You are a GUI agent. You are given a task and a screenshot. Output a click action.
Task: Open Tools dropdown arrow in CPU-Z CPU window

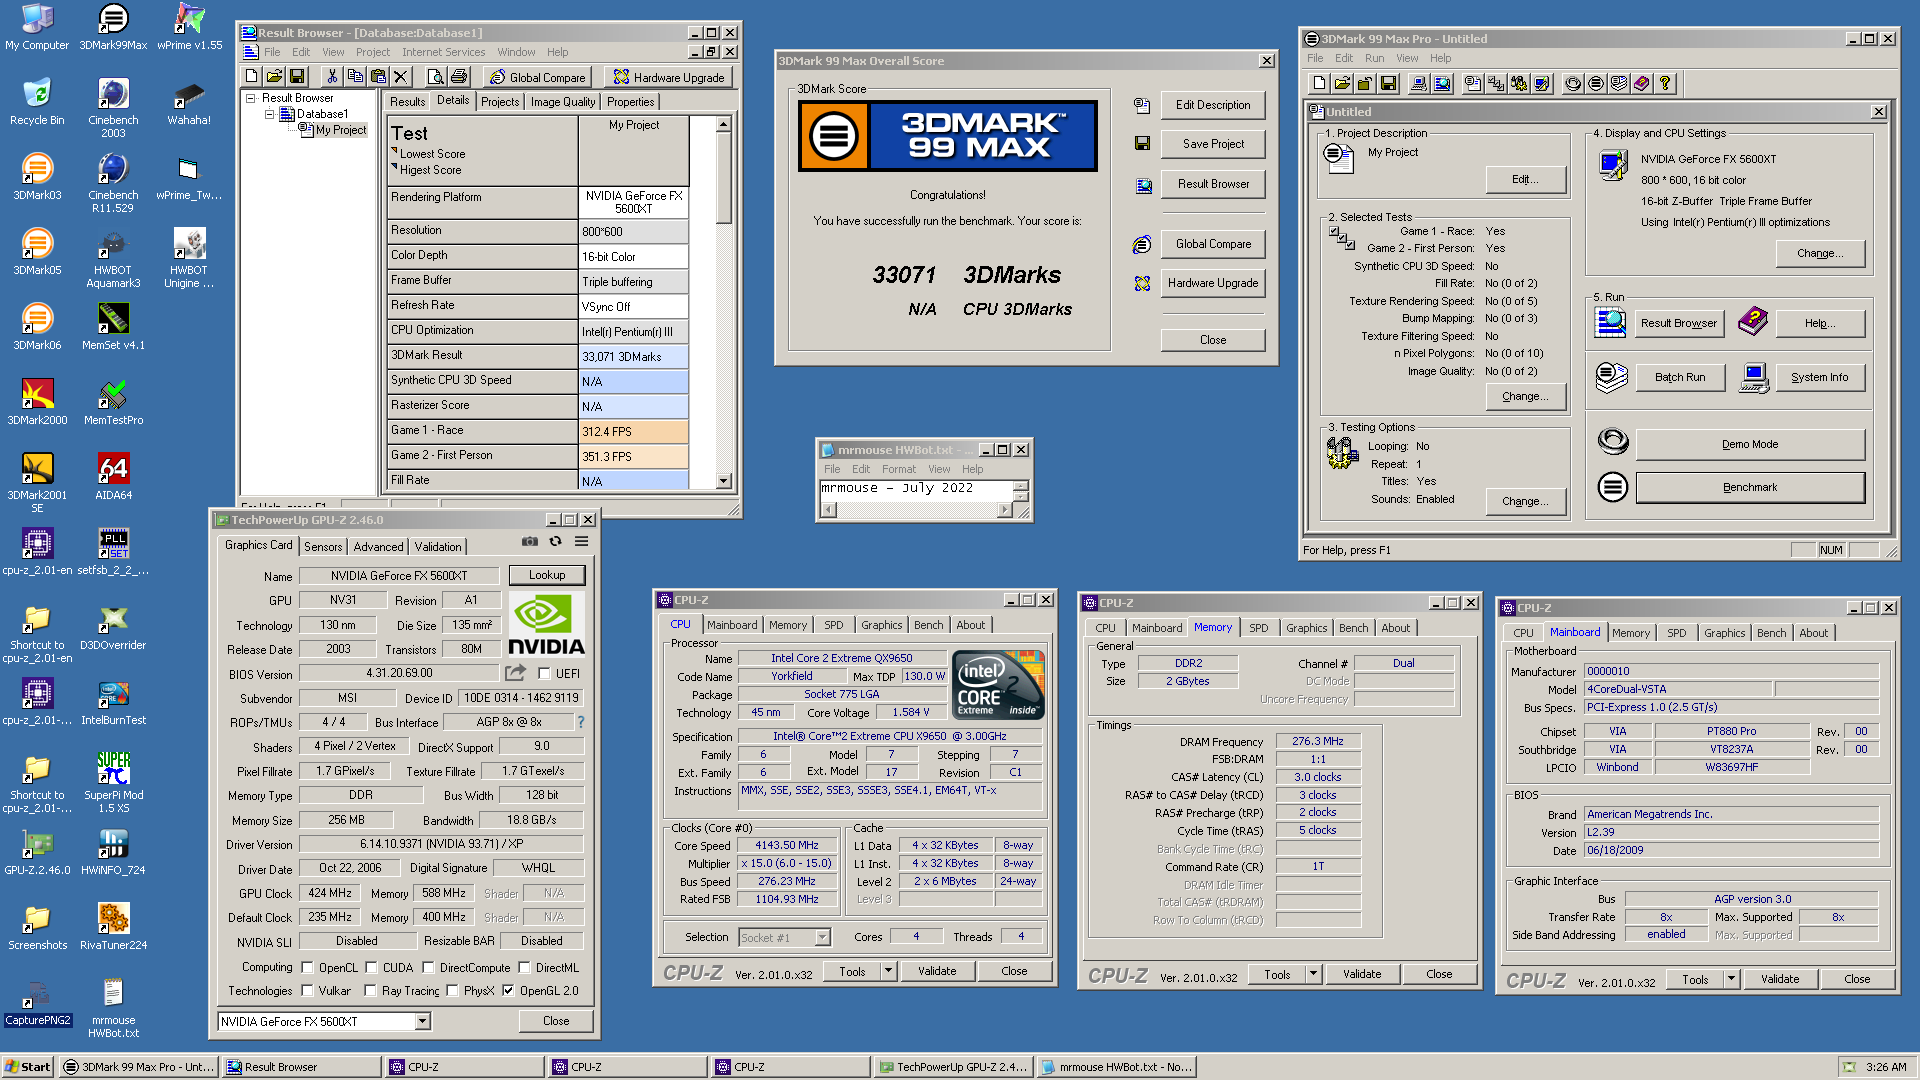coord(888,971)
